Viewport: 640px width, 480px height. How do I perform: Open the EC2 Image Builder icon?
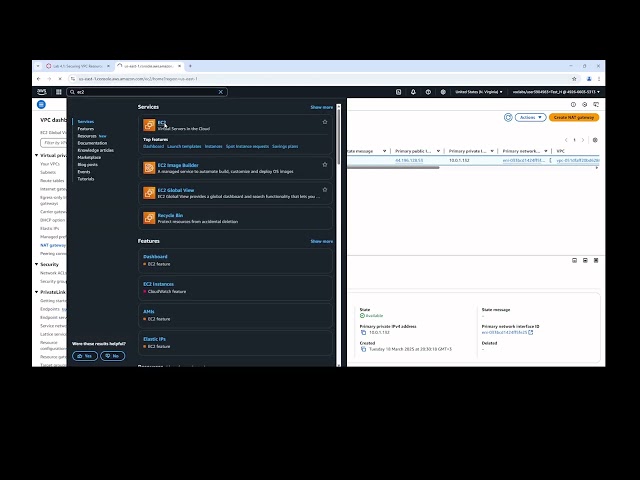click(x=149, y=168)
